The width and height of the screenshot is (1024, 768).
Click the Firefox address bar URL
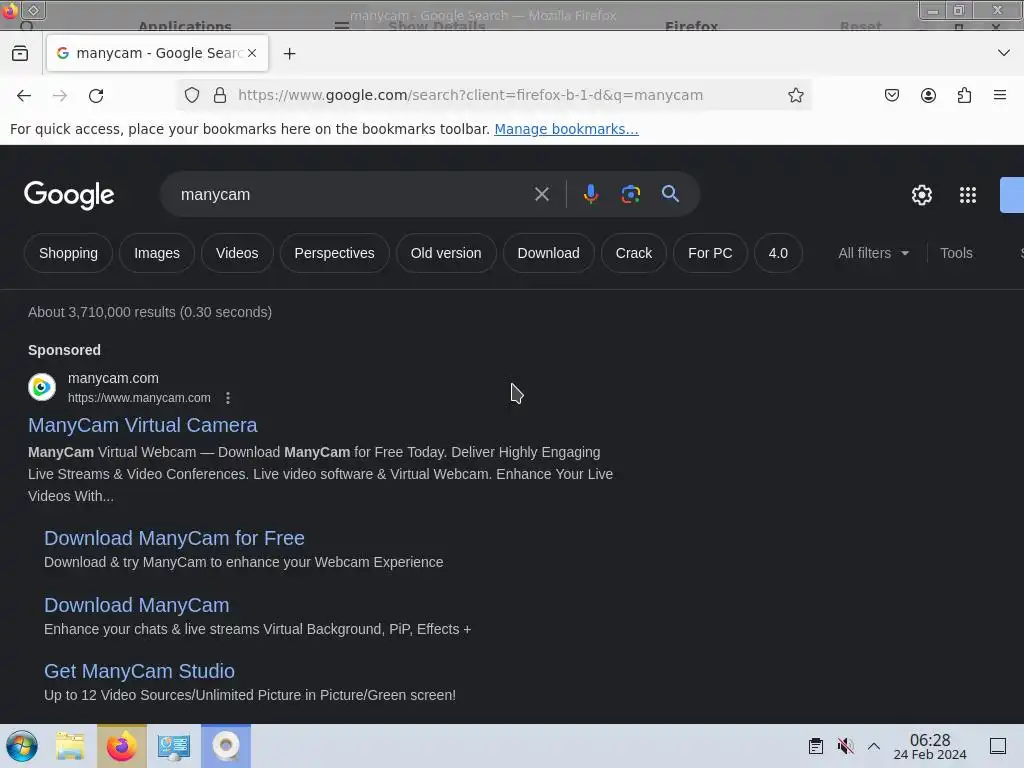pyautogui.click(x=470, y=95)
